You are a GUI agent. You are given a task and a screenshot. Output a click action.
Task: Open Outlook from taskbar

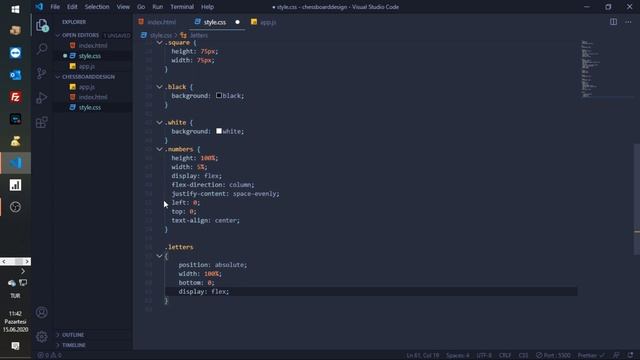pyautogui.click(x=16, y=75)
